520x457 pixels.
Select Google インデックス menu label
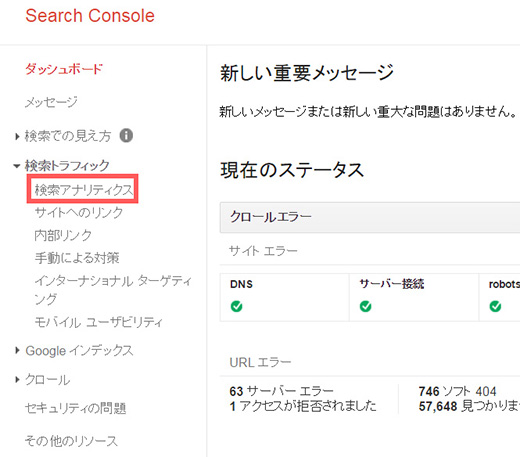79,351
